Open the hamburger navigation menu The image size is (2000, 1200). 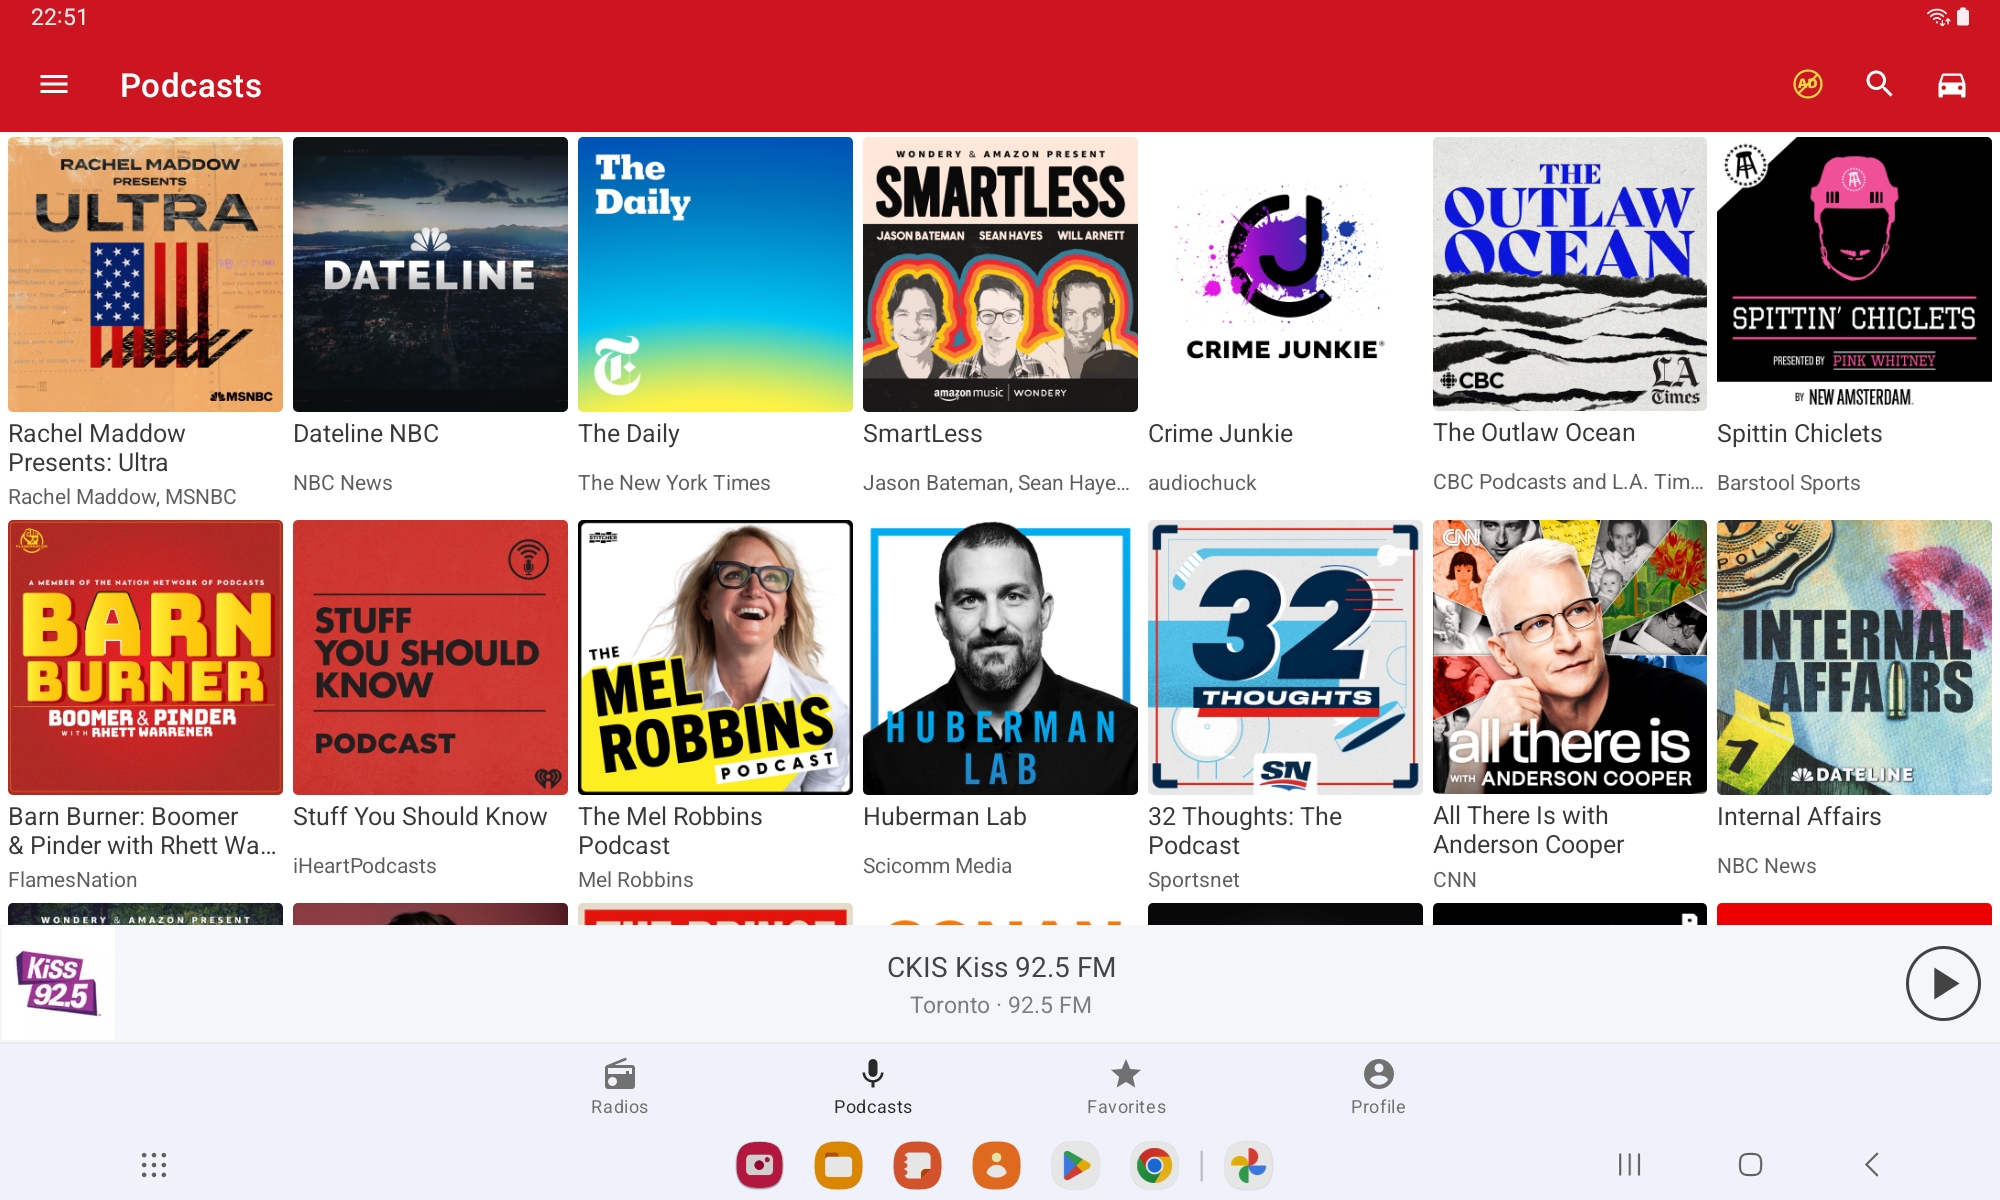54,85
